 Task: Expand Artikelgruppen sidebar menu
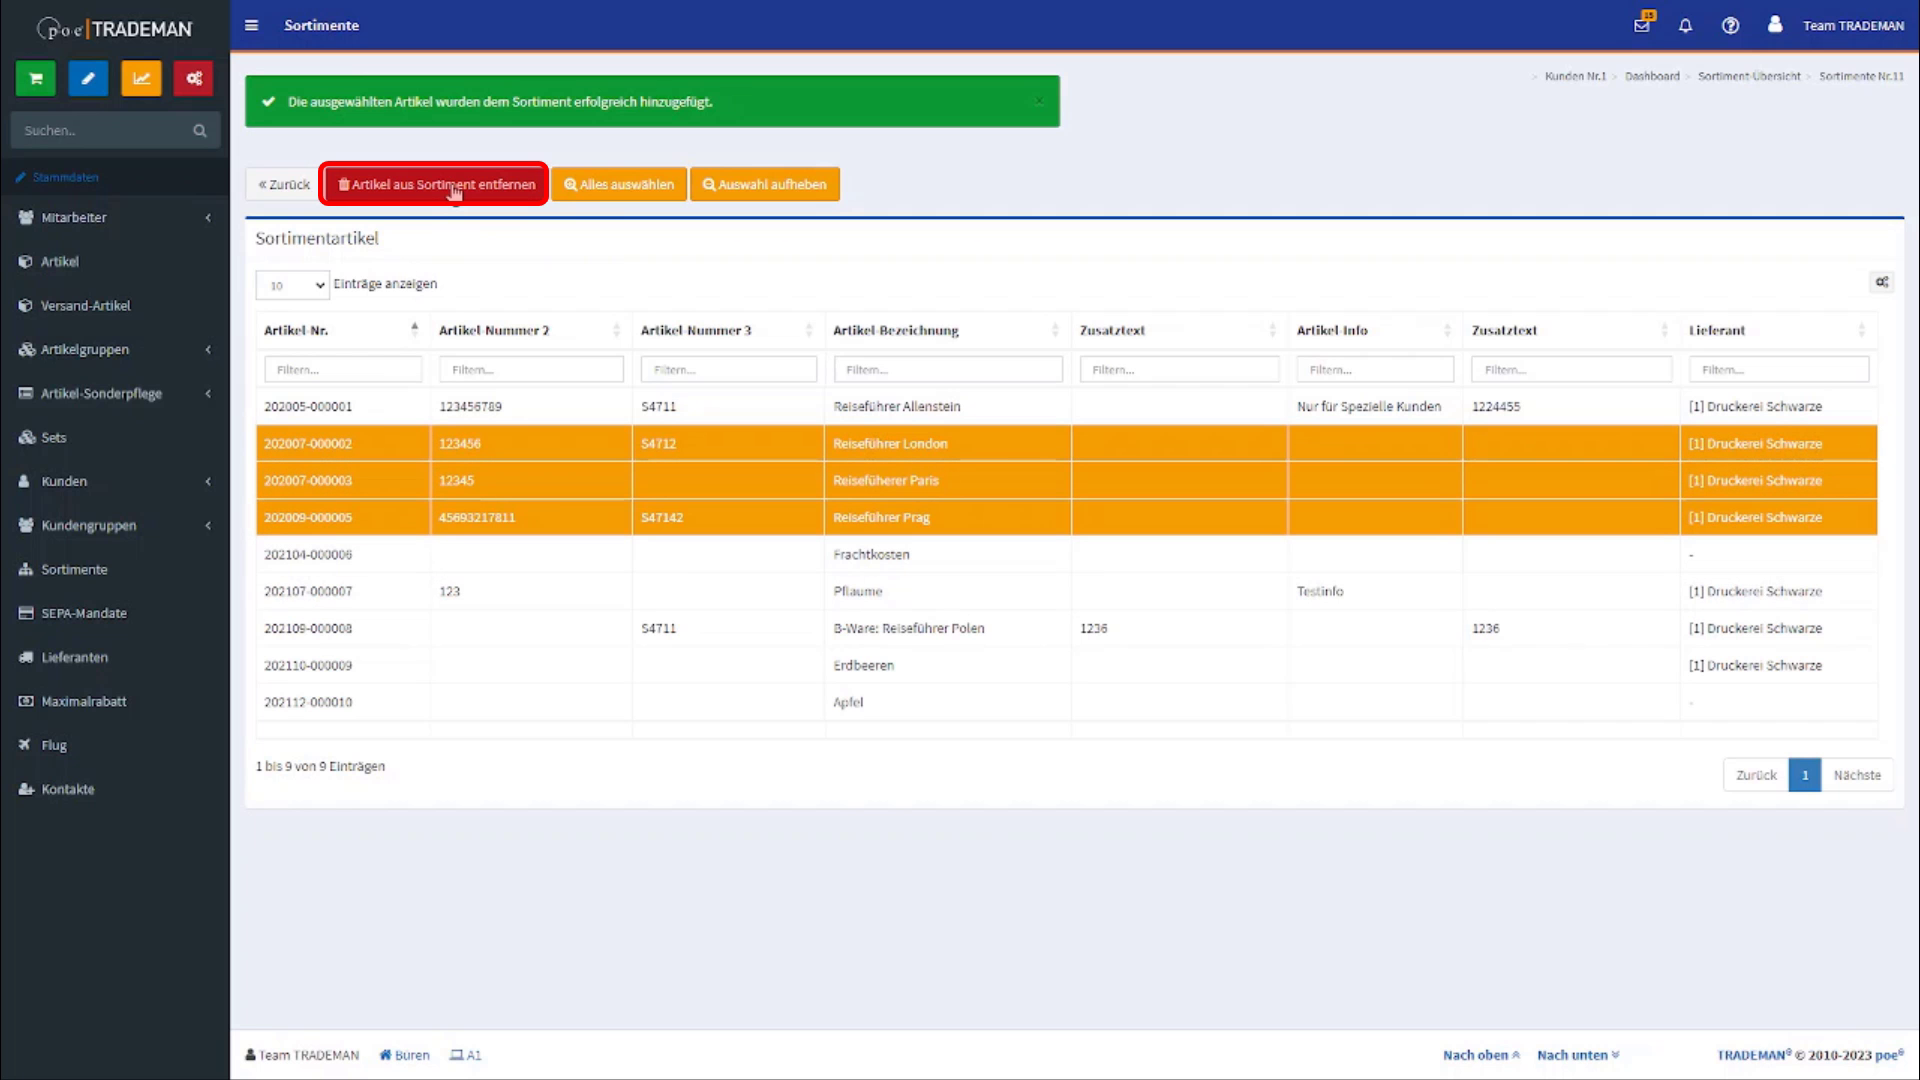coord(115,349)
